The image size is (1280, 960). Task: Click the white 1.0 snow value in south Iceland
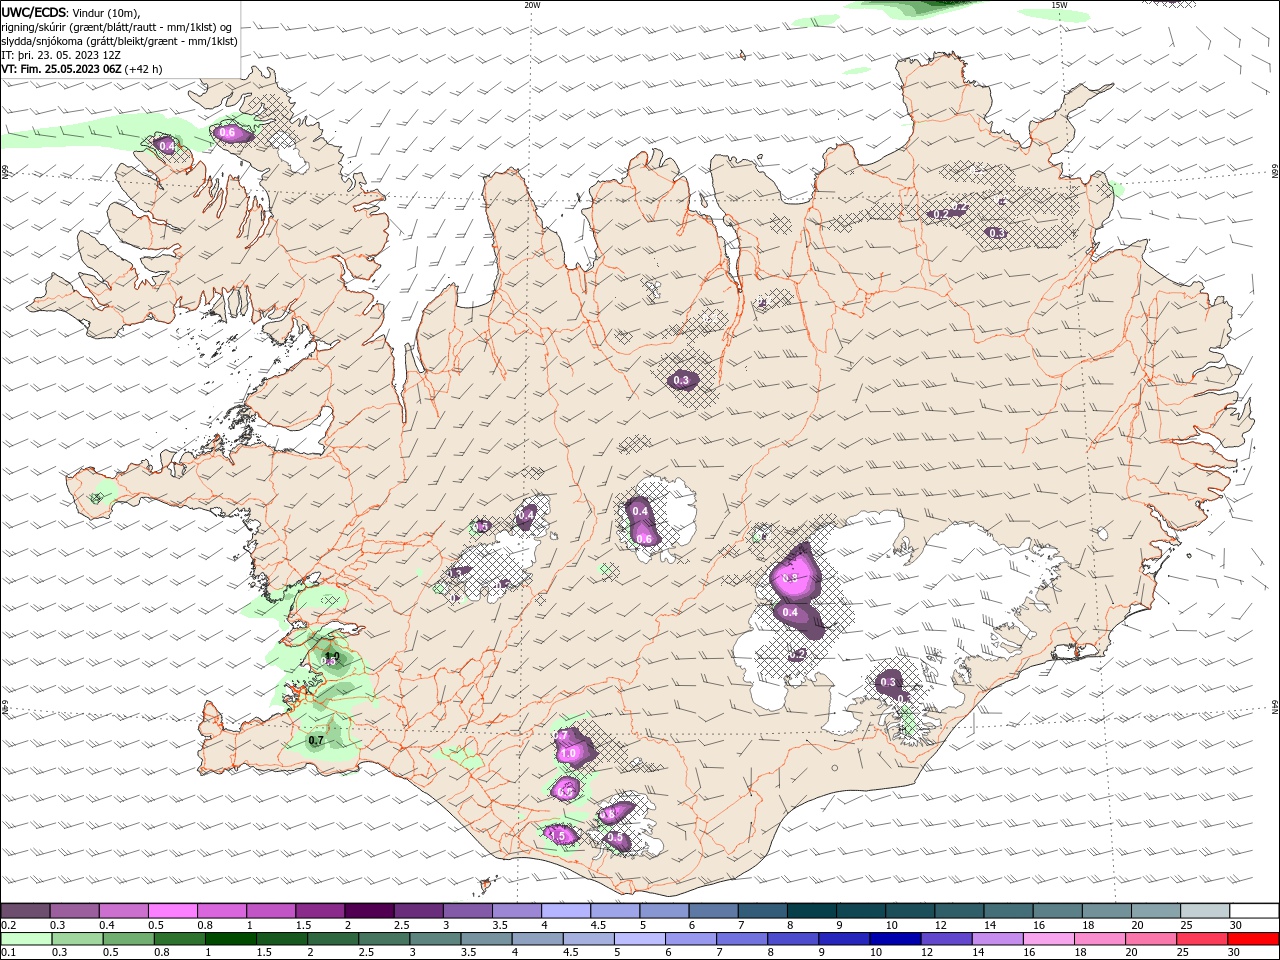pos(569,753)
